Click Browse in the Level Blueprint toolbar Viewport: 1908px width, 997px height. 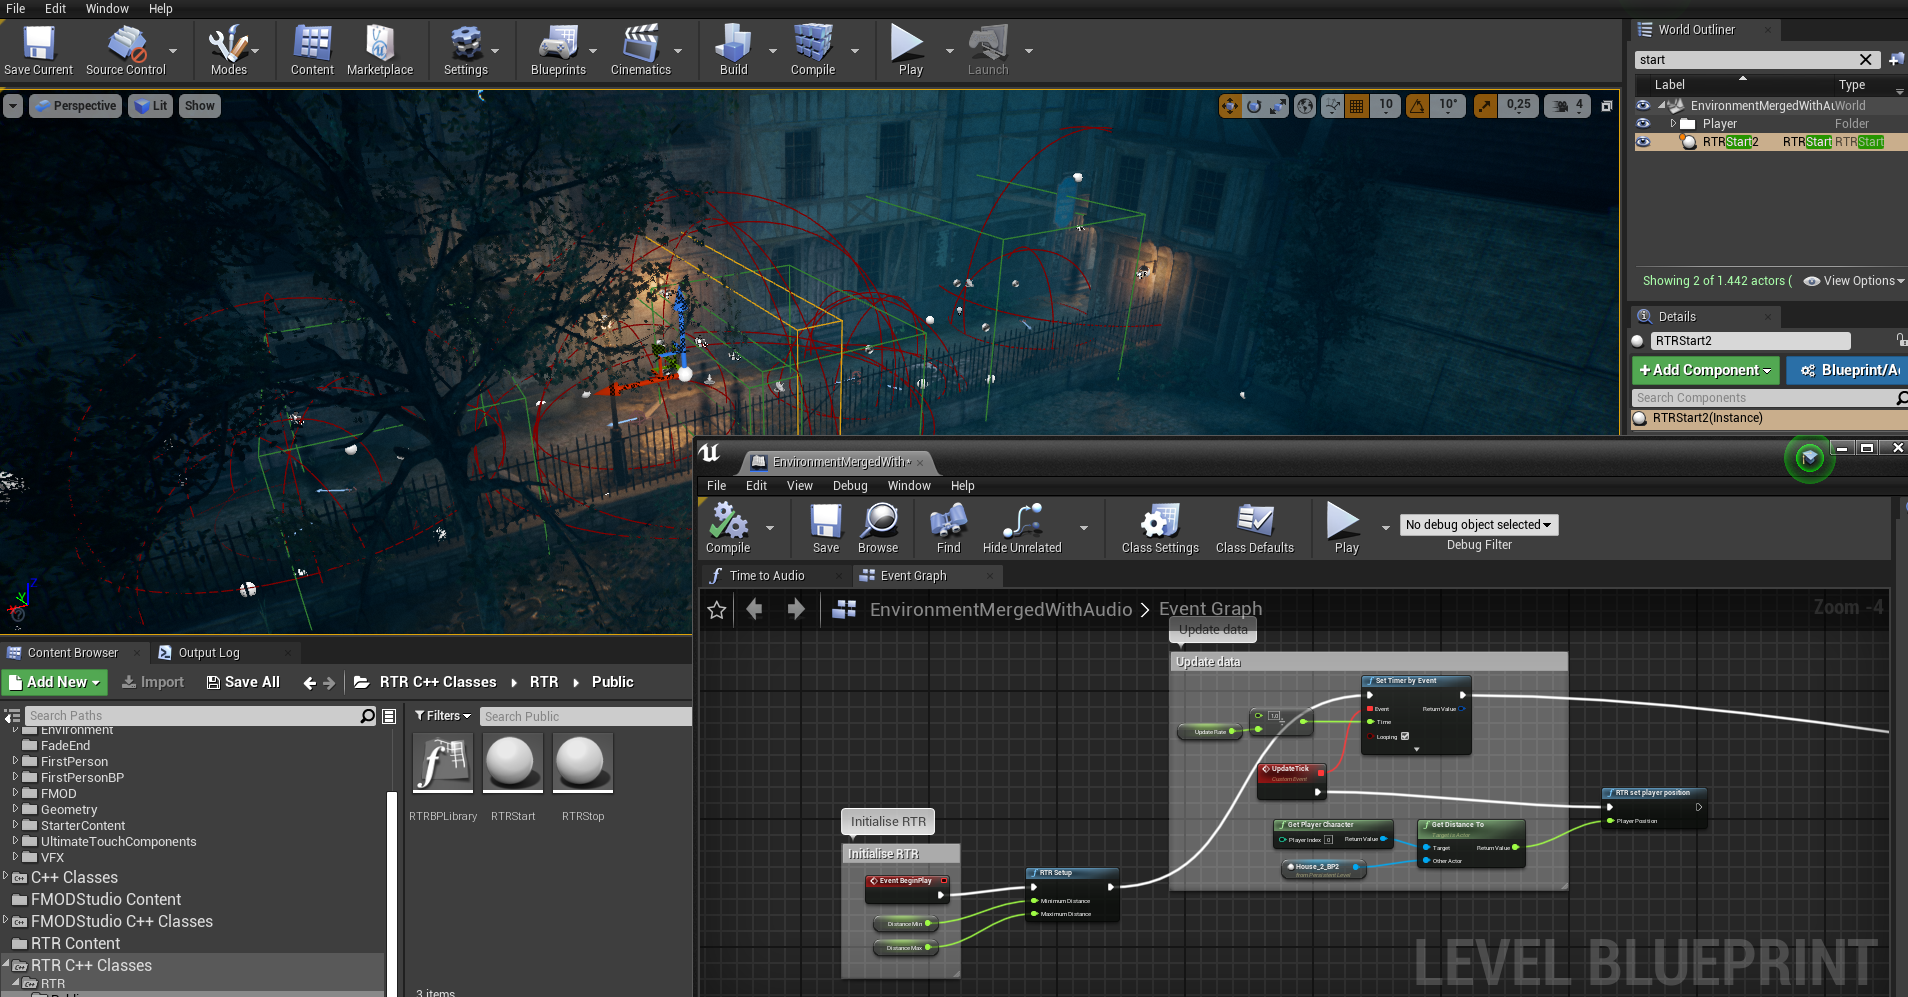[878, 528]
